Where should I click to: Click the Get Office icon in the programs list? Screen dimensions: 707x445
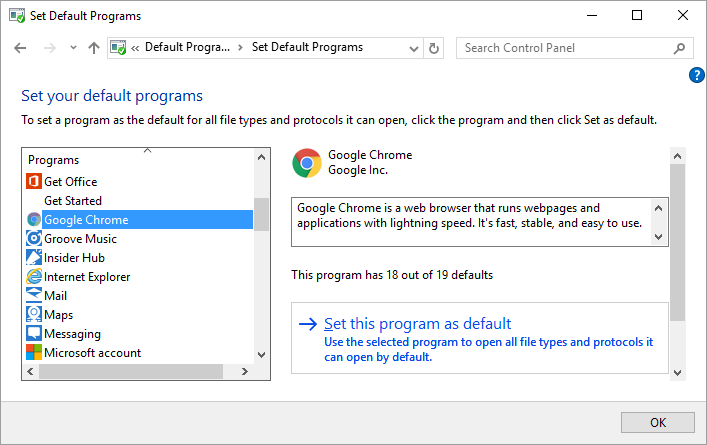(34, 181)
